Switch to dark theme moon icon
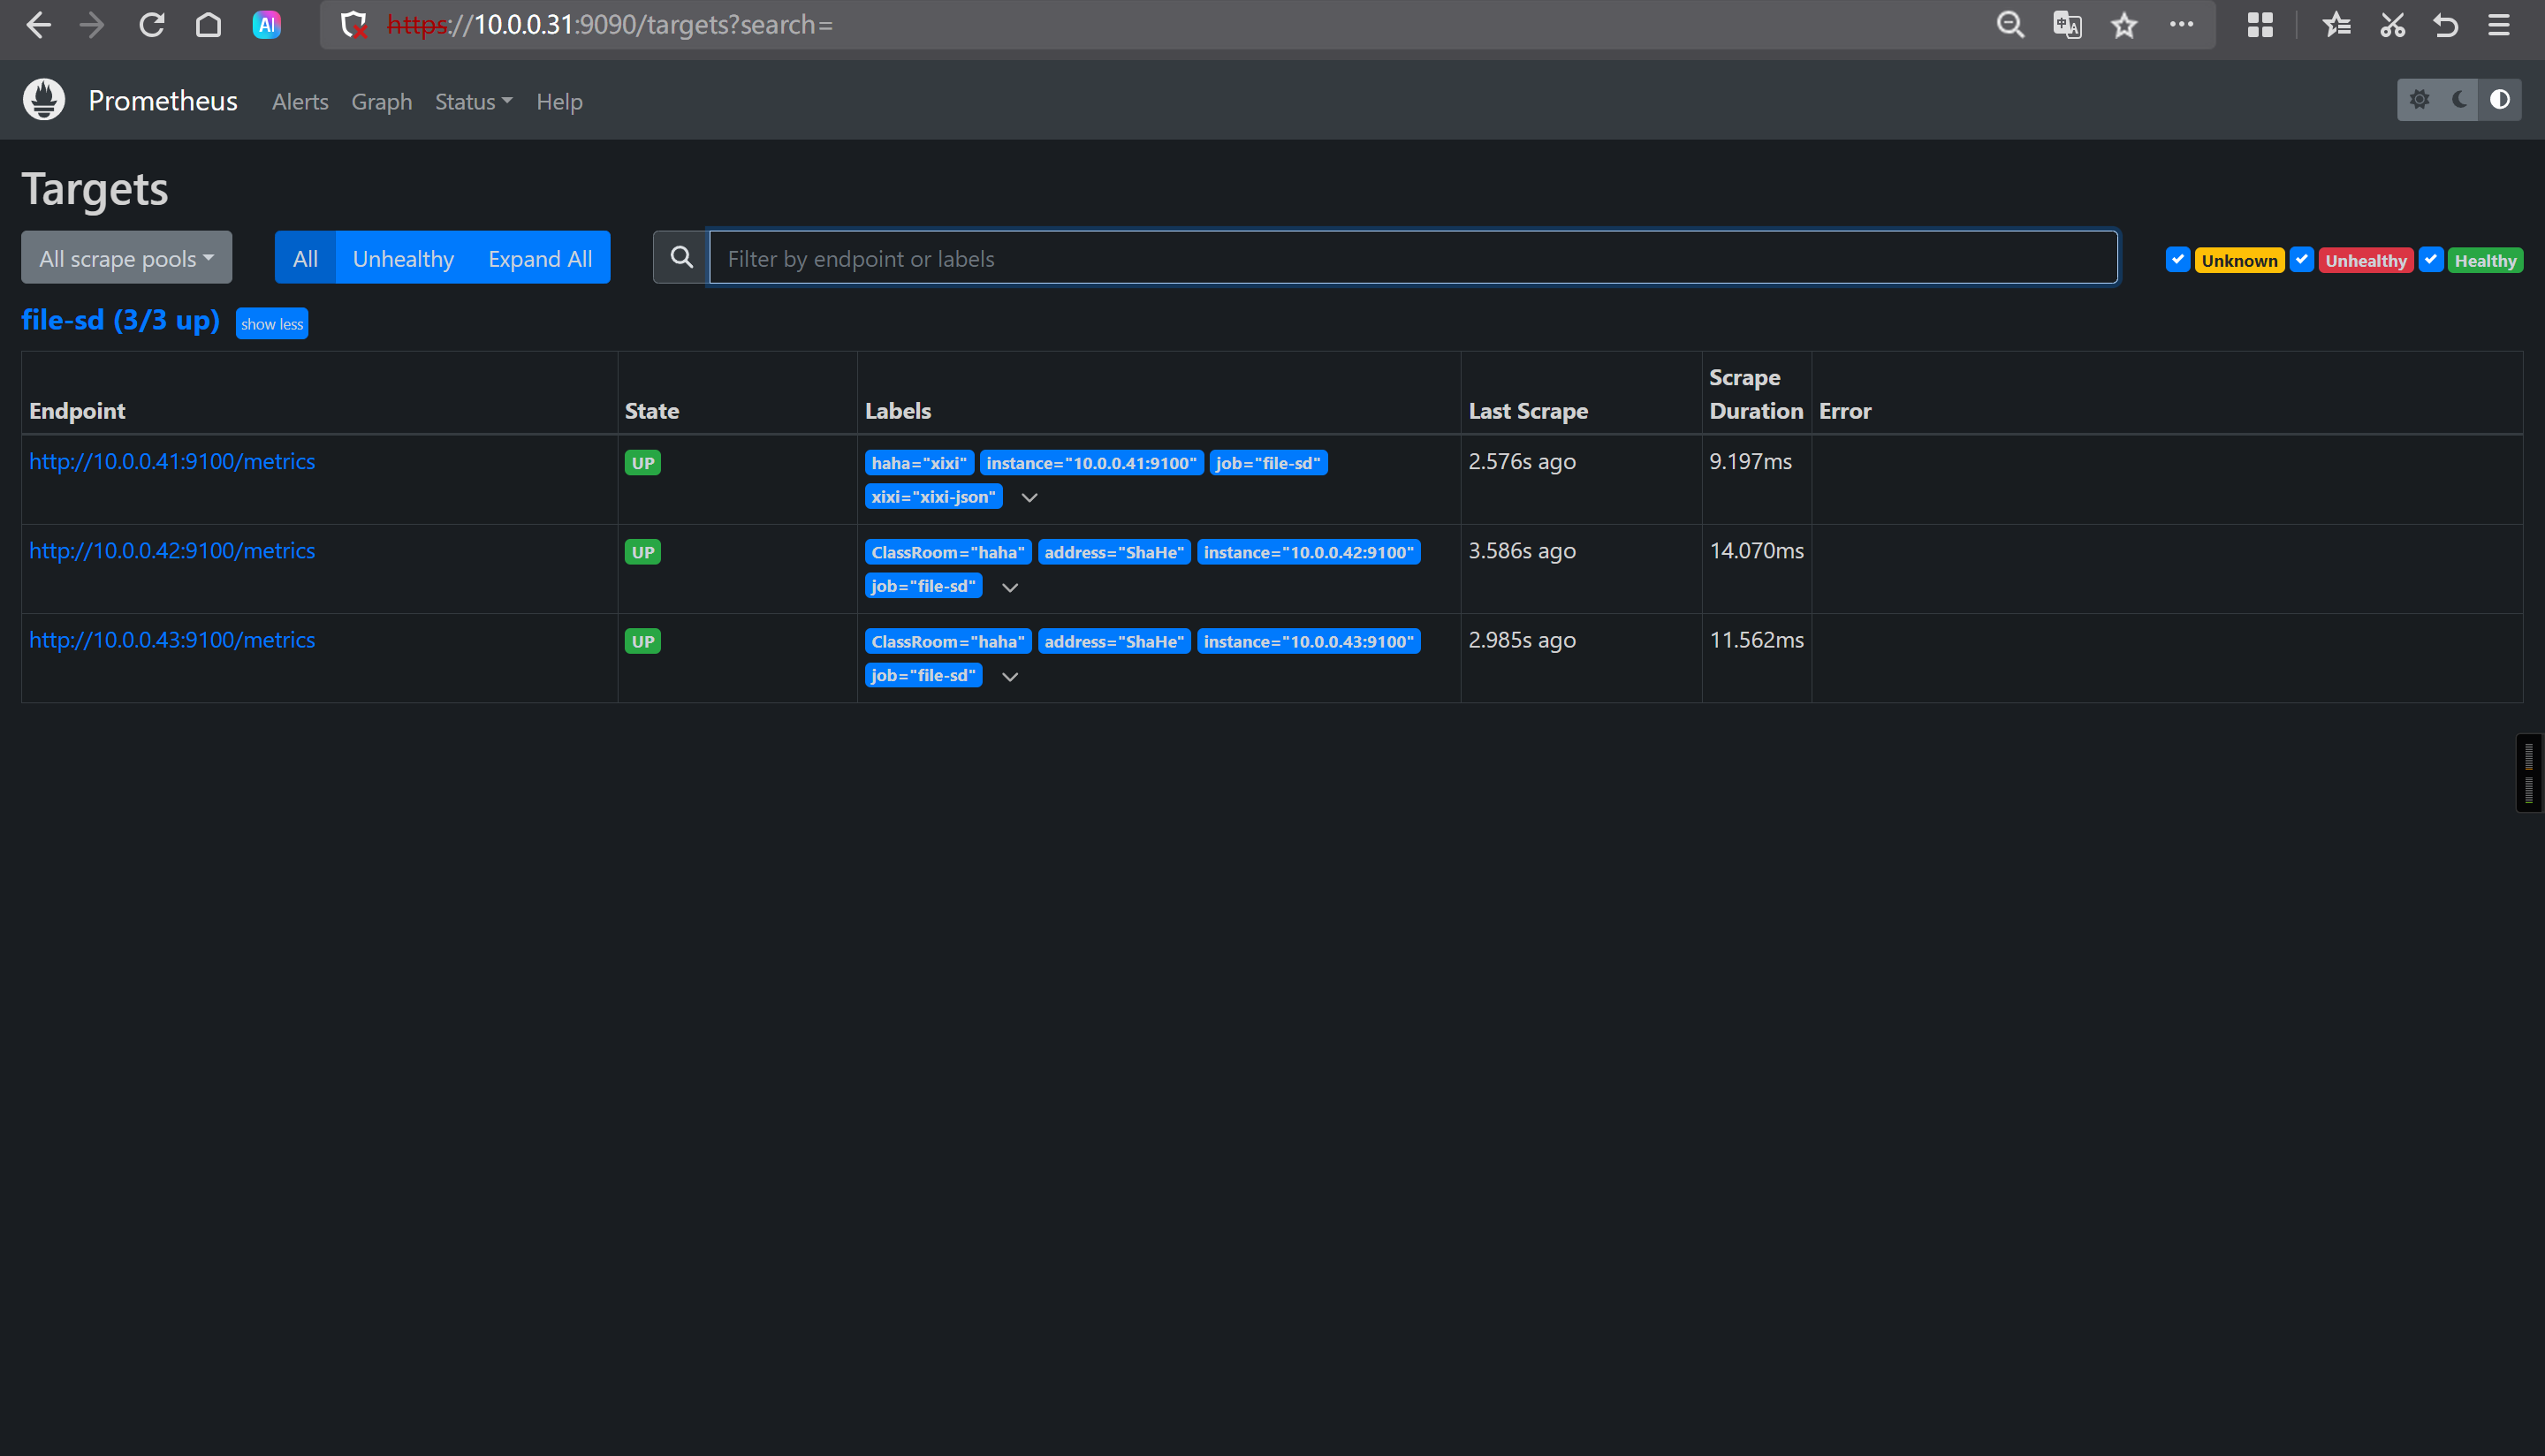Viewport: 2545px width, 1456px height. pyautogui.click(x=2460, y=100)
